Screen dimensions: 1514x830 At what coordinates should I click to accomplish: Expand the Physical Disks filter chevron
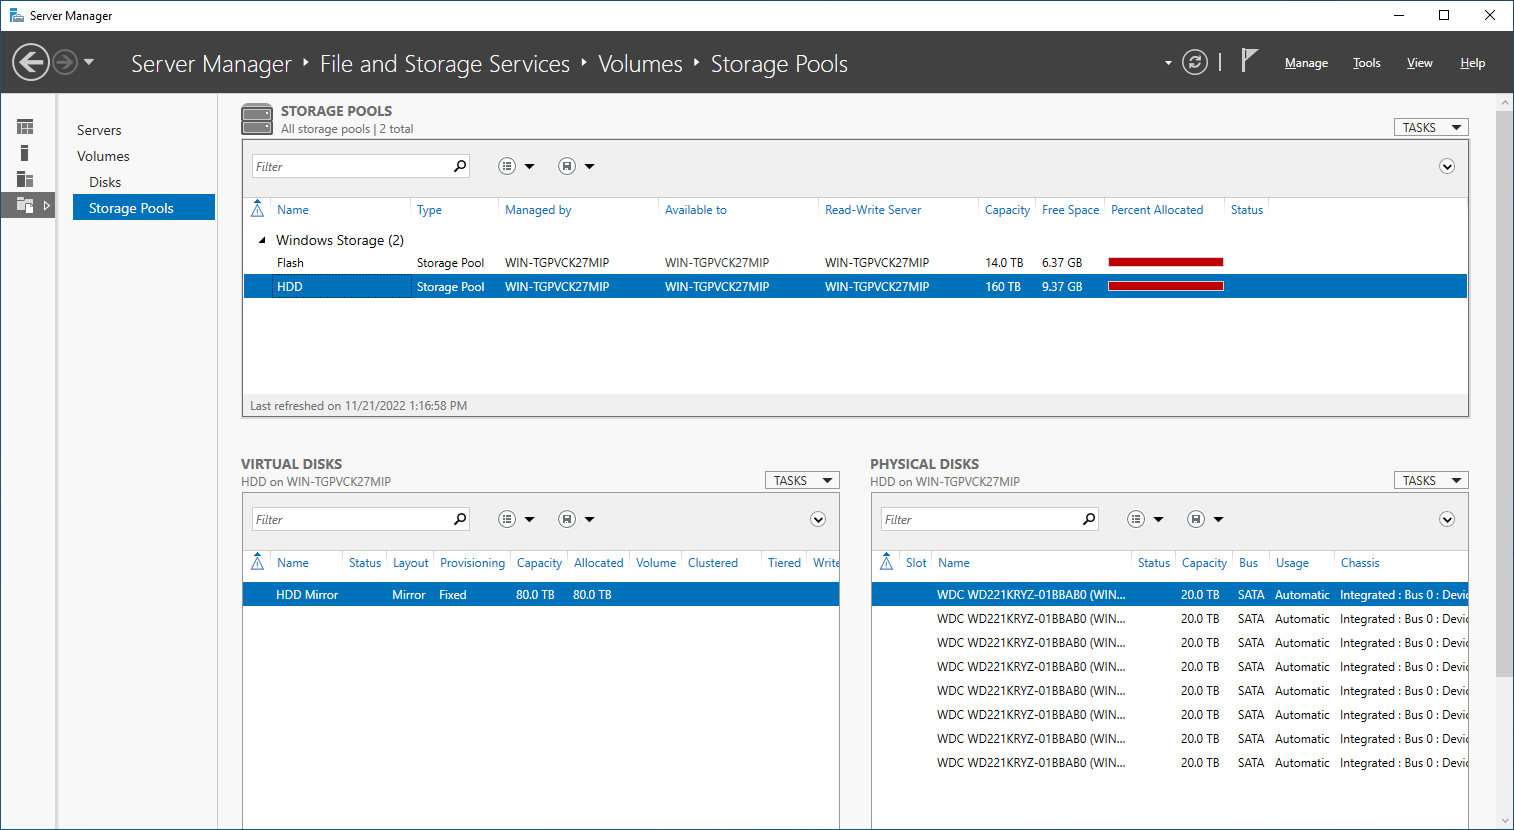coord(1447,519)
